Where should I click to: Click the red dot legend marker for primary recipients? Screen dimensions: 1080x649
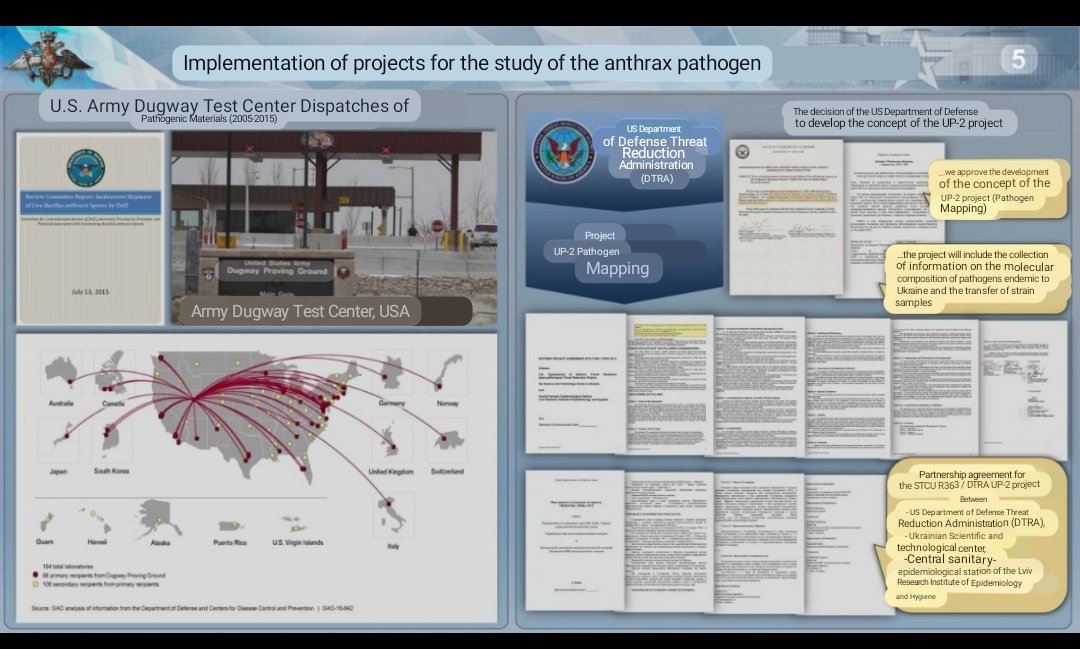click(x=36, y=575)
